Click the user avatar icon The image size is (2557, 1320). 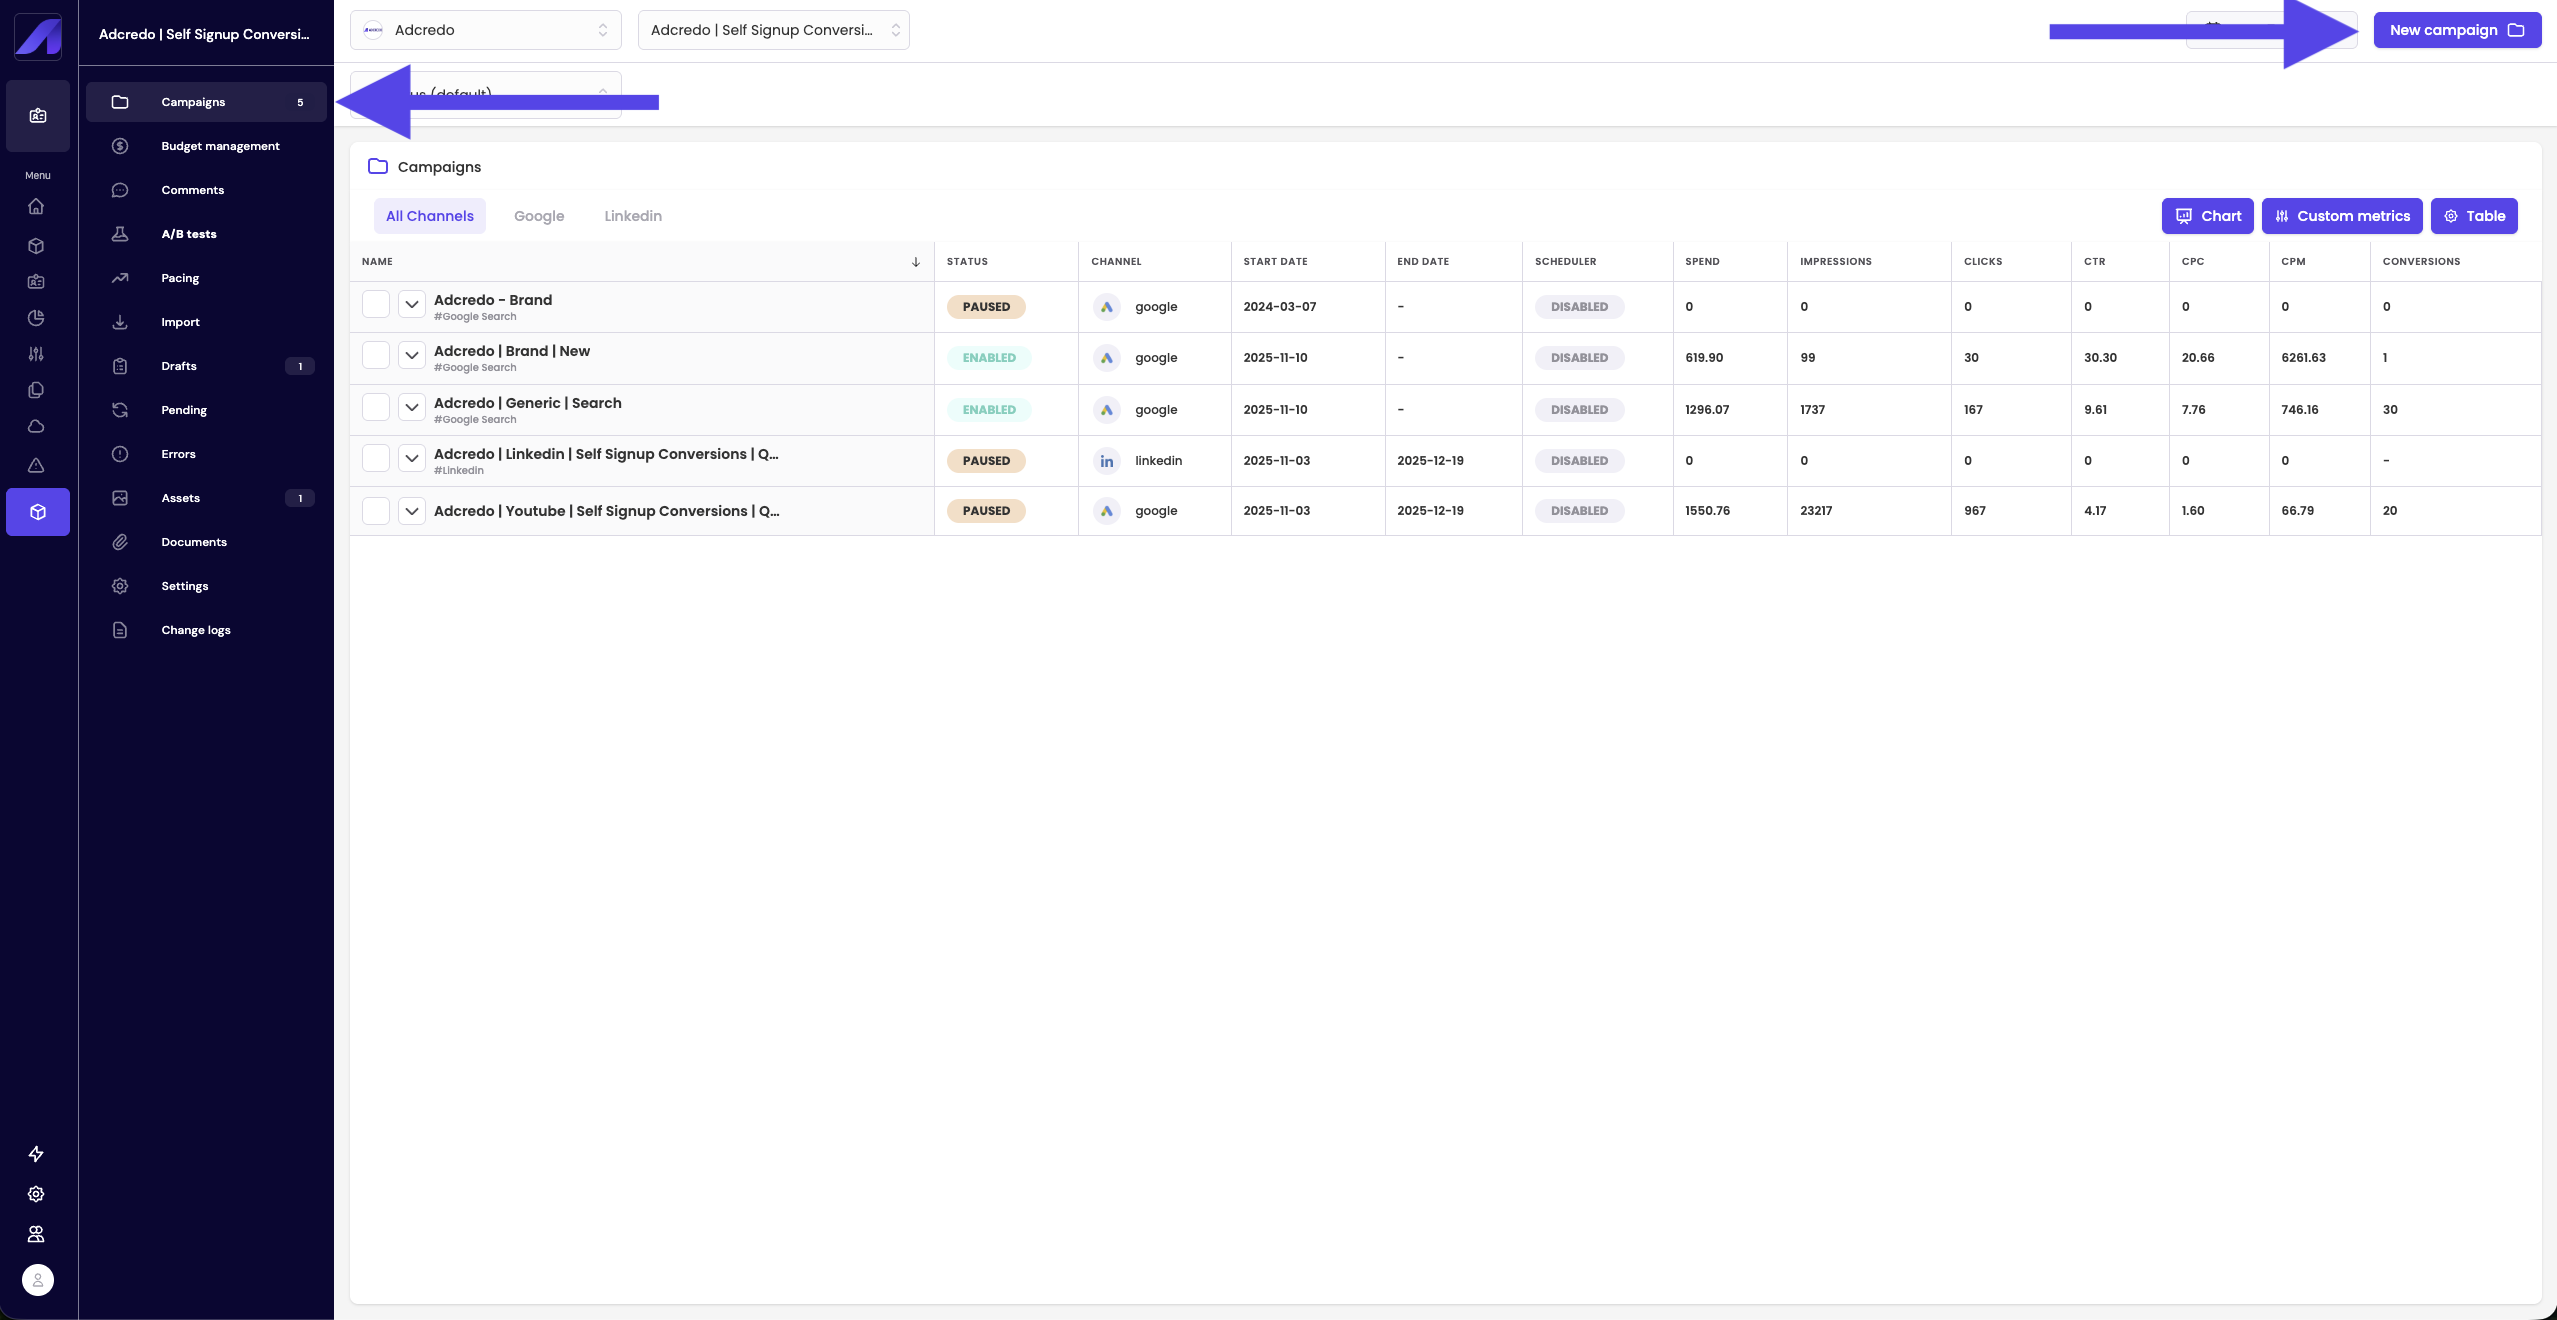pyautogui.click(x=38, y=1280)
